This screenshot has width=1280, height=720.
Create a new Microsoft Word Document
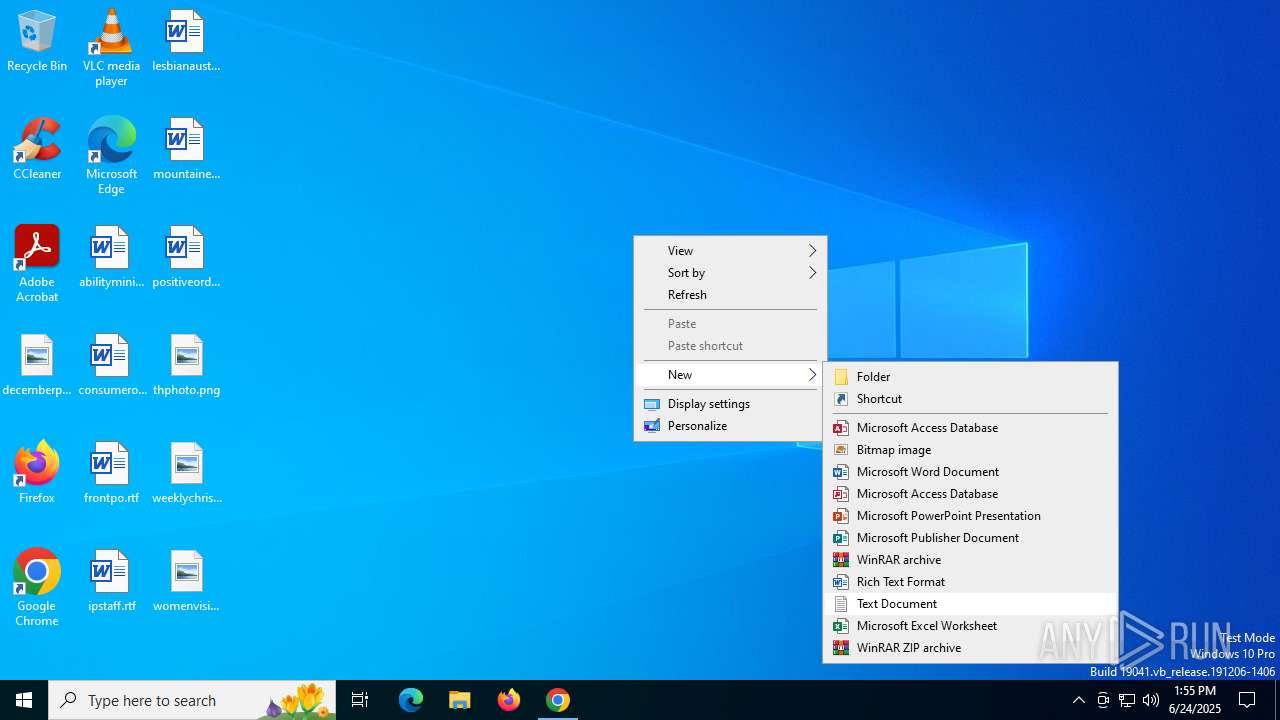tap(970, 472)
